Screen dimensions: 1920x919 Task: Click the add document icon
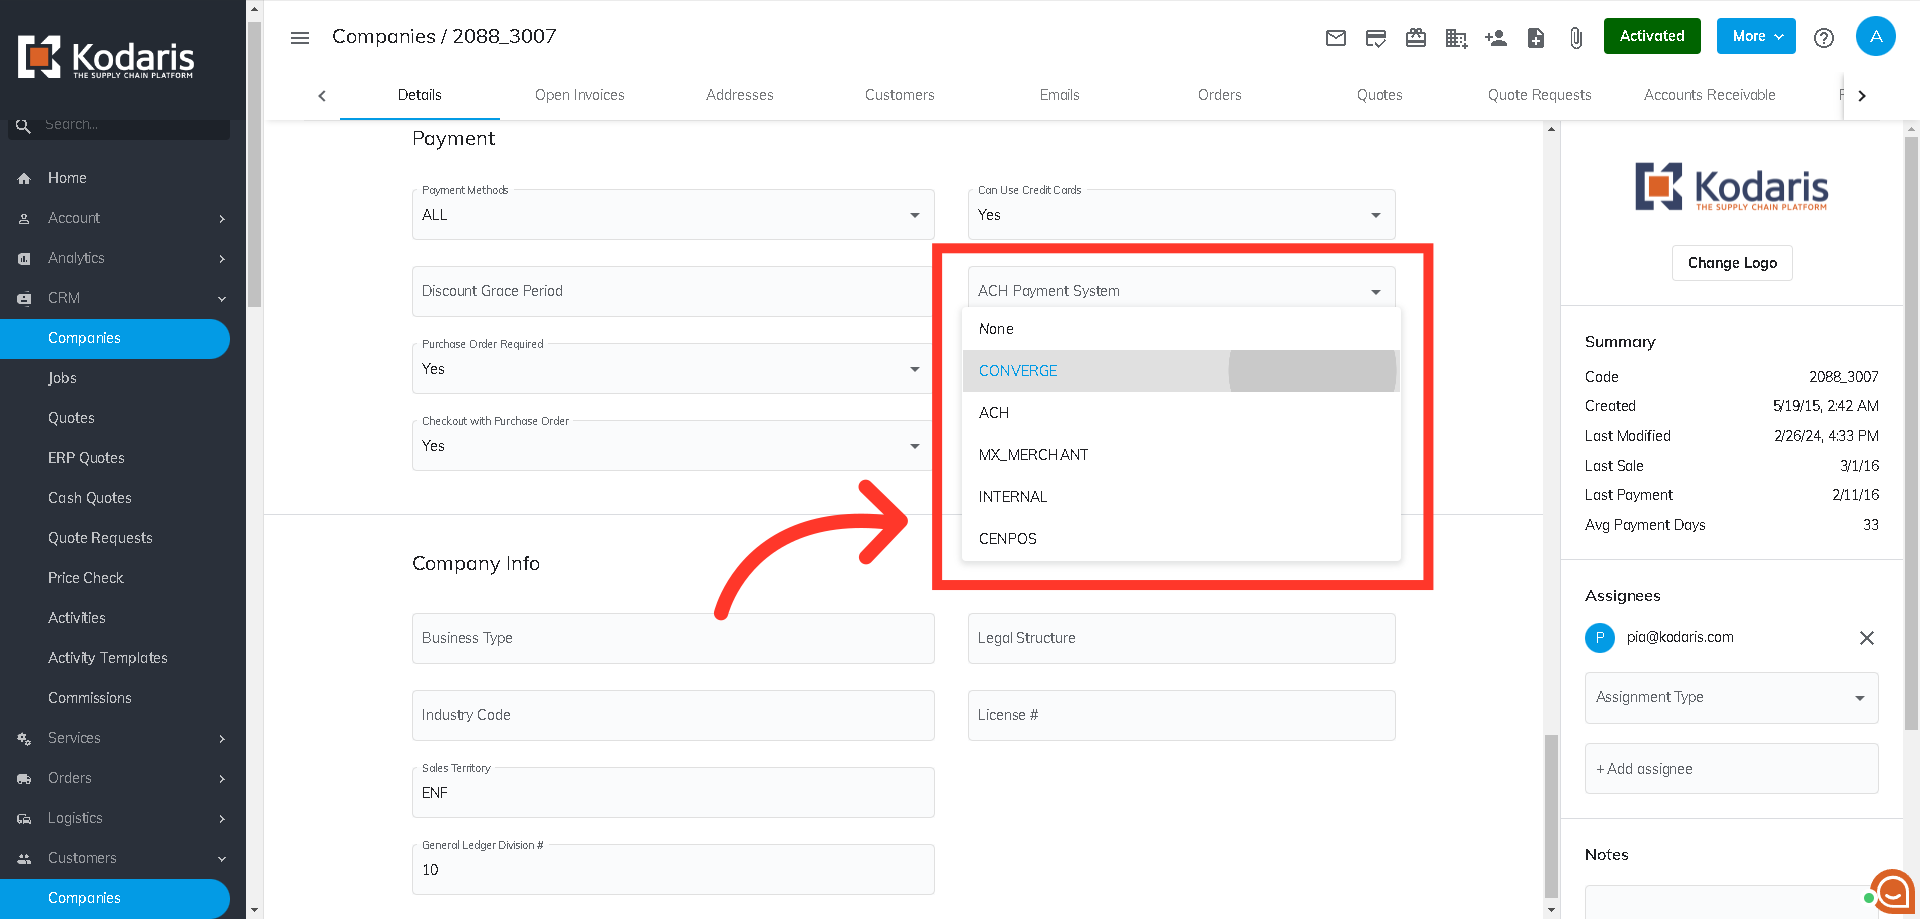[1536, 38]
